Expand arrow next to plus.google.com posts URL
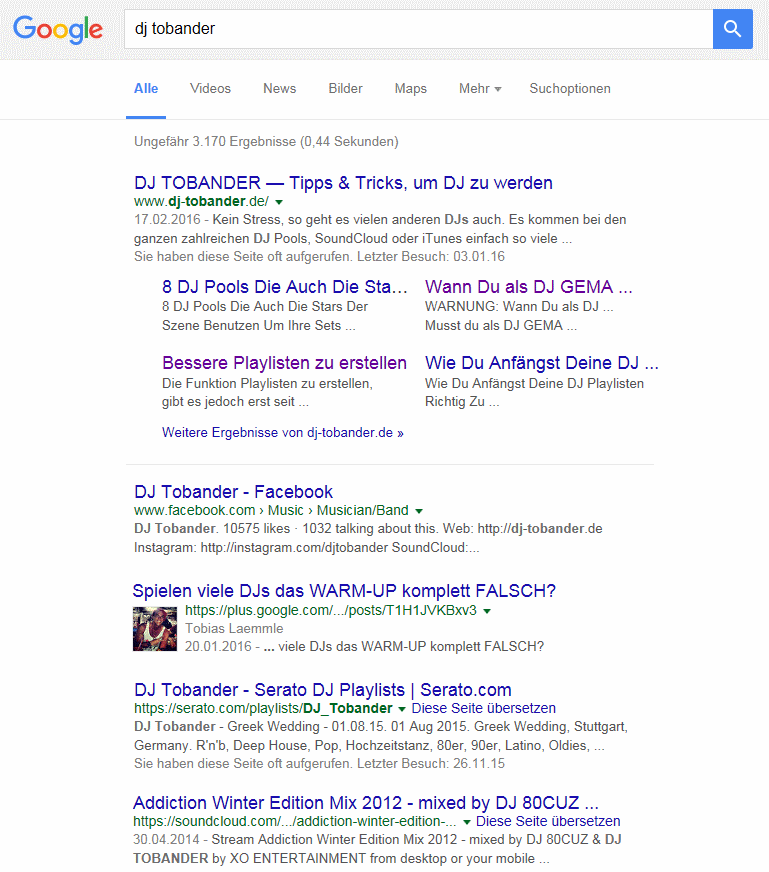Viewport: 769px width, 872px height. (487, 611)
